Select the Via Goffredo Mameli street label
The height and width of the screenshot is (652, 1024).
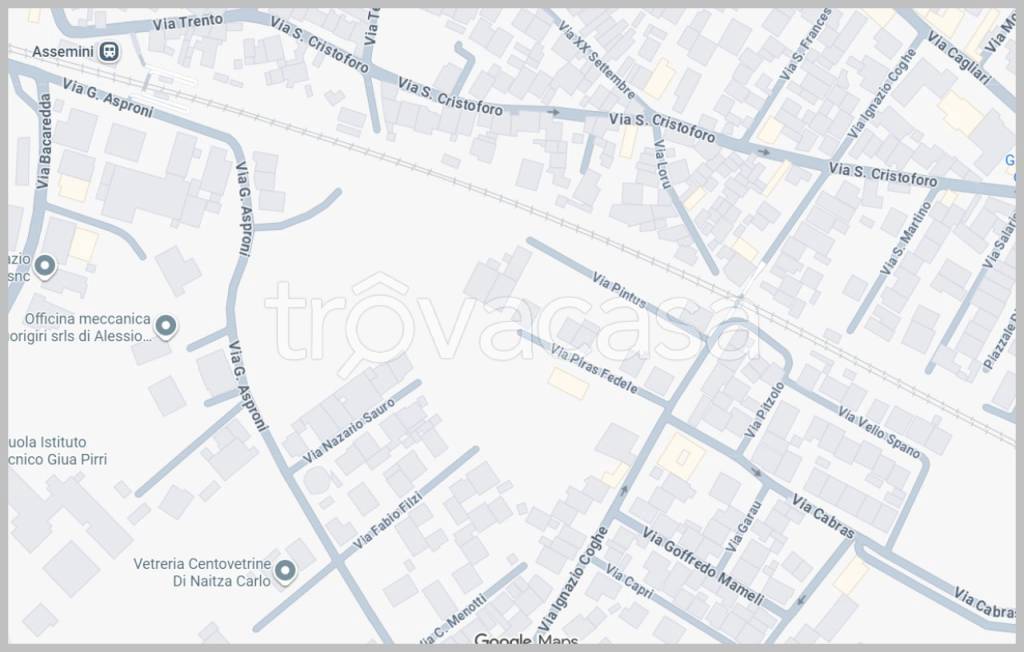pos(702,567)
